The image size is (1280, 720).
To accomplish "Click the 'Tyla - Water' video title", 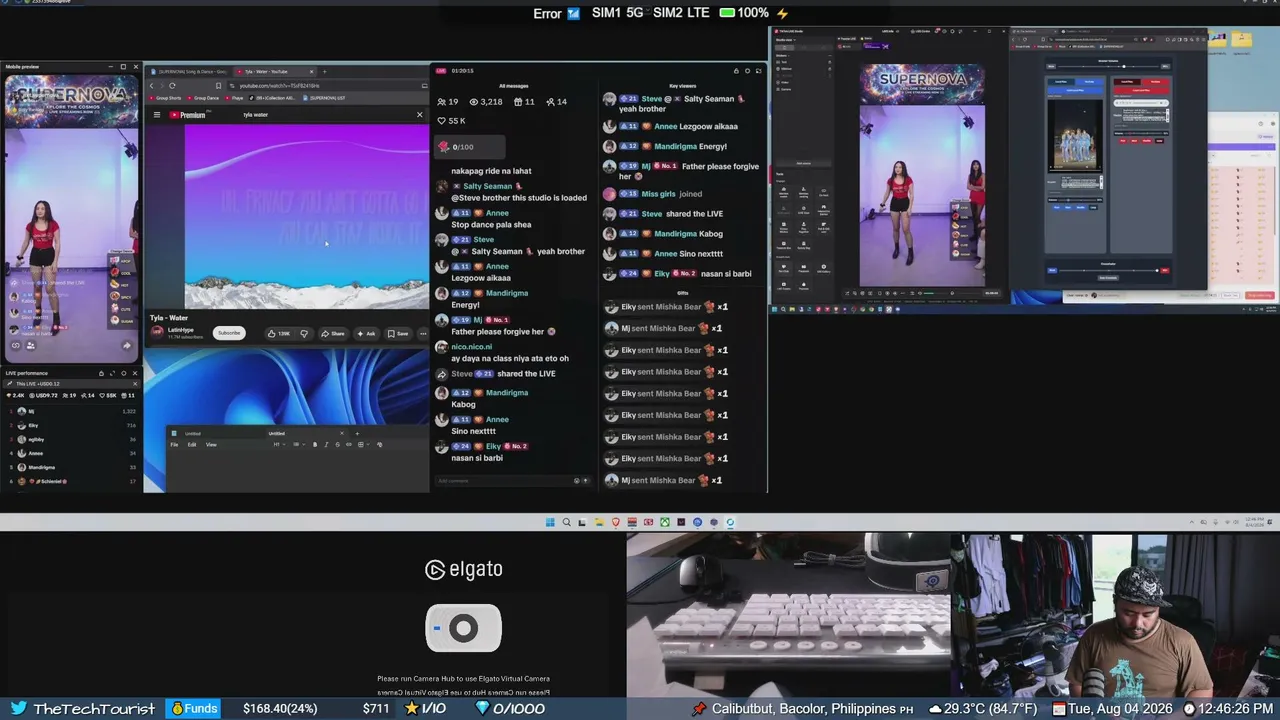I will pyautogui.click(x=169, y=318).
